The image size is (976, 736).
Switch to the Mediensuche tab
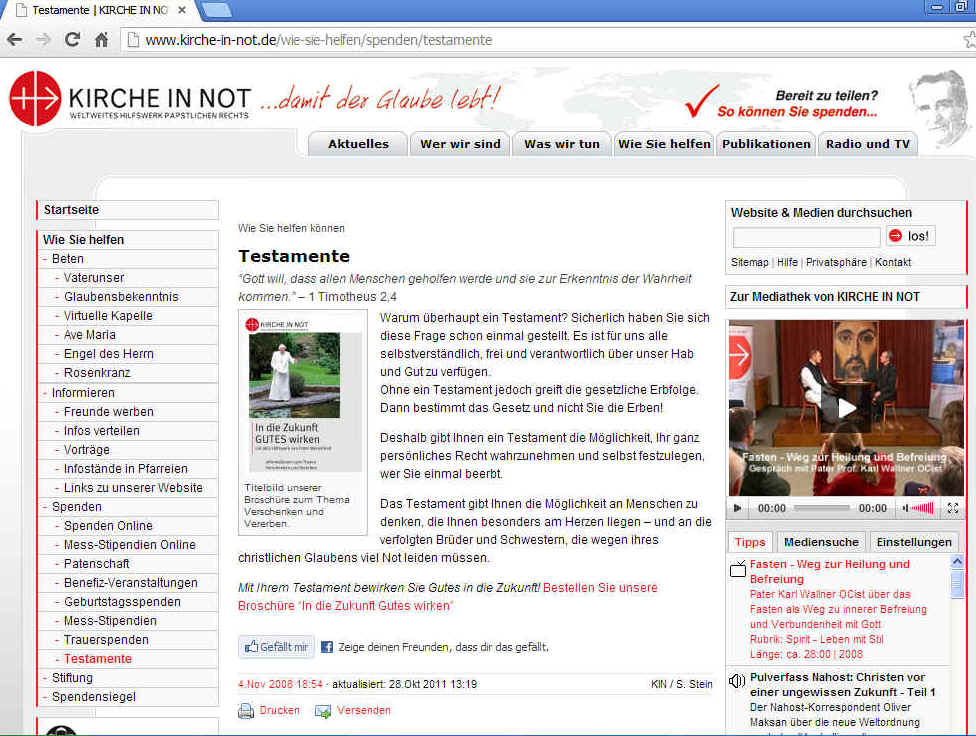[x=821, y=542]
